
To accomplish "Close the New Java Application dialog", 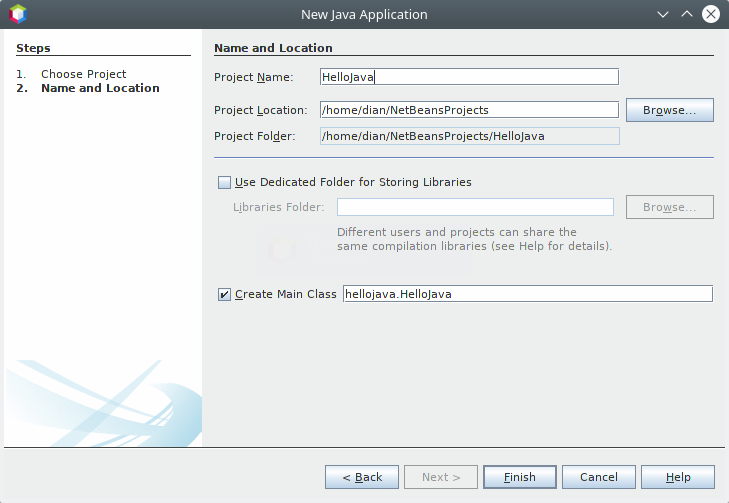I will 711,14.
